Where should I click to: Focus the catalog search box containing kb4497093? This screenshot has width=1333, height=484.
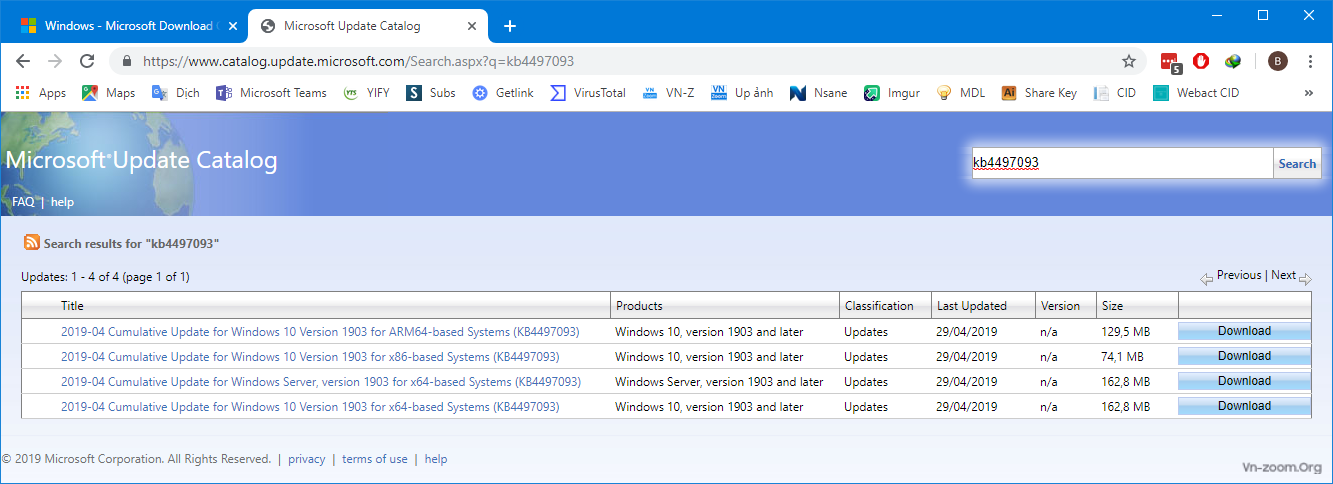[x=1122, y=164]
